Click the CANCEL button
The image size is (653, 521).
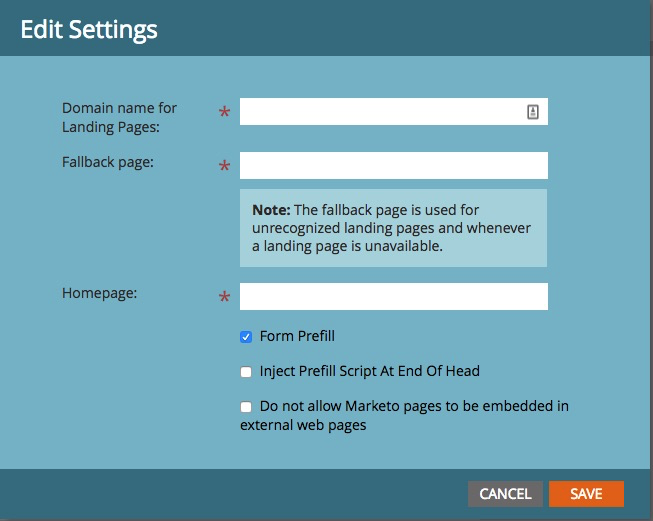point(505,494)
